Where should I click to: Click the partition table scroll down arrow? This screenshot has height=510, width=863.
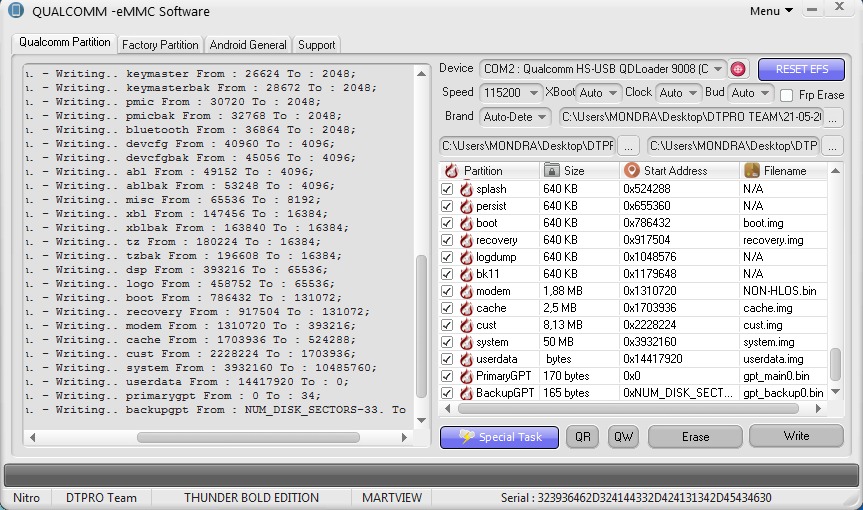[835, 392]
